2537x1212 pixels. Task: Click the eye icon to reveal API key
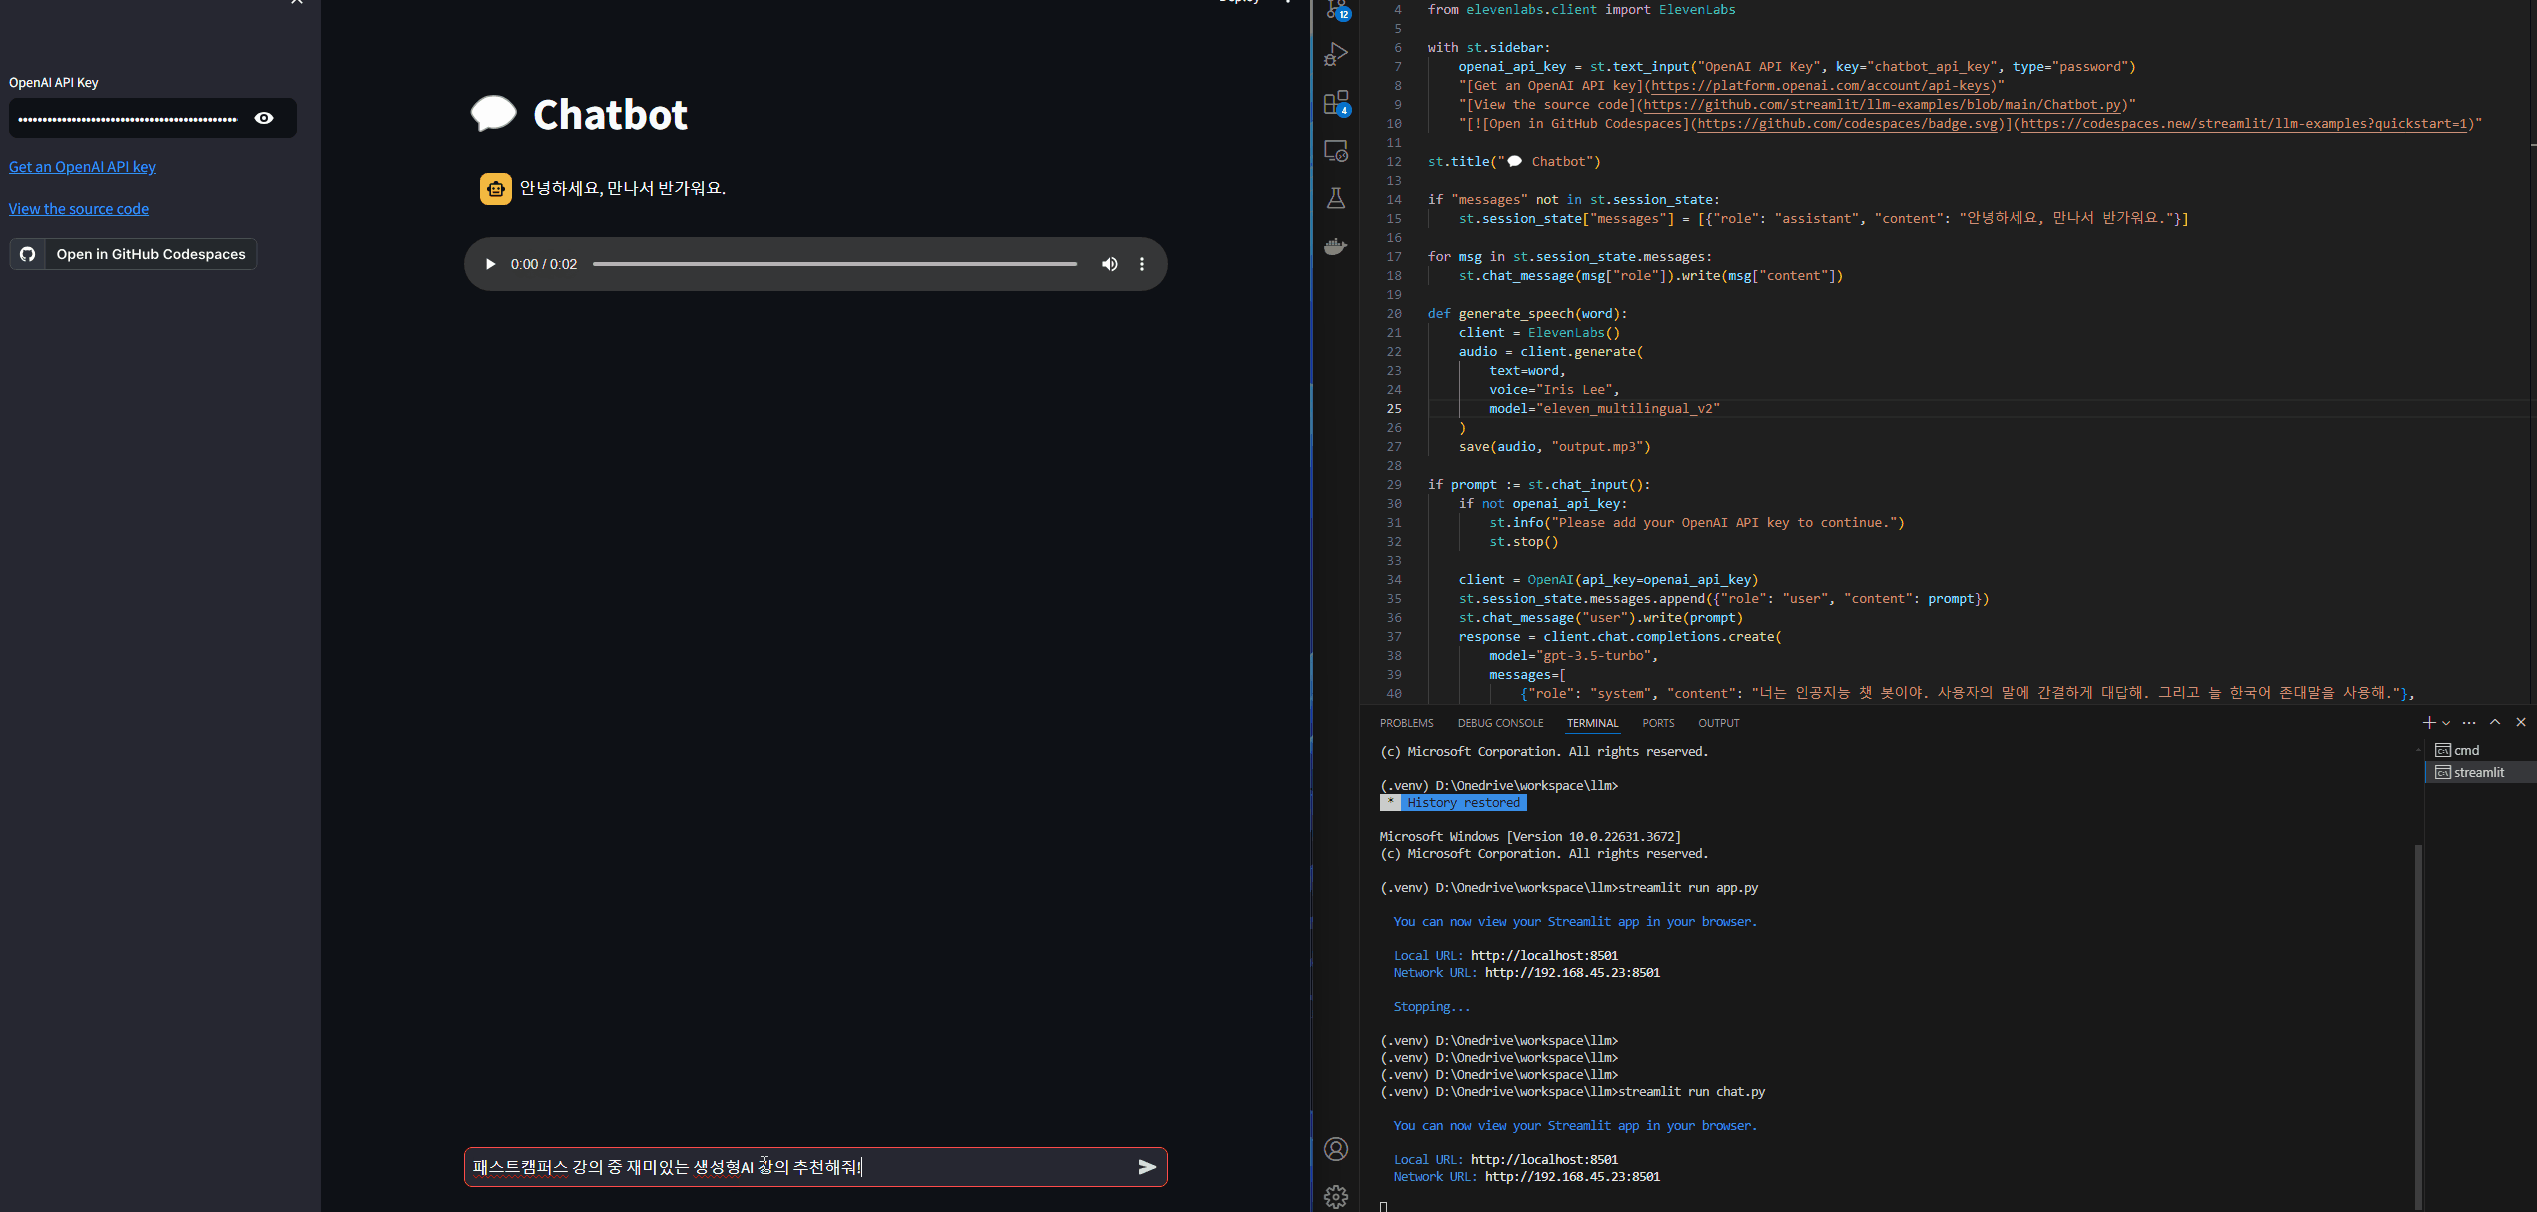pos(264,118)
